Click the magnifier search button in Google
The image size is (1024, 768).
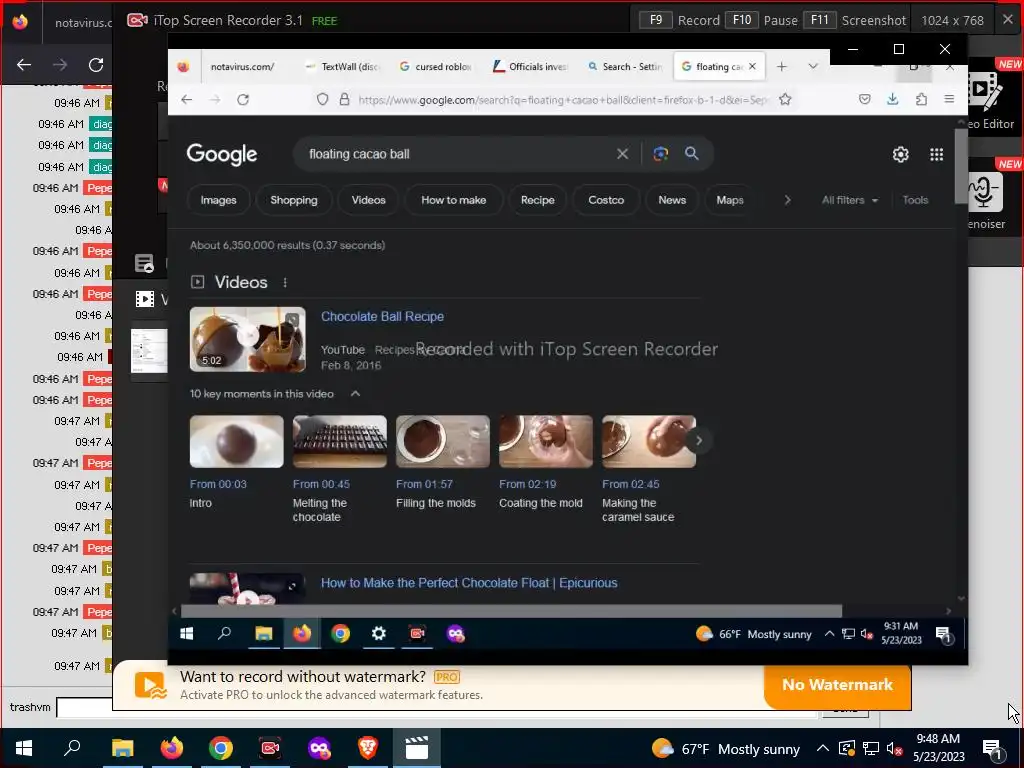pos(692,153)
